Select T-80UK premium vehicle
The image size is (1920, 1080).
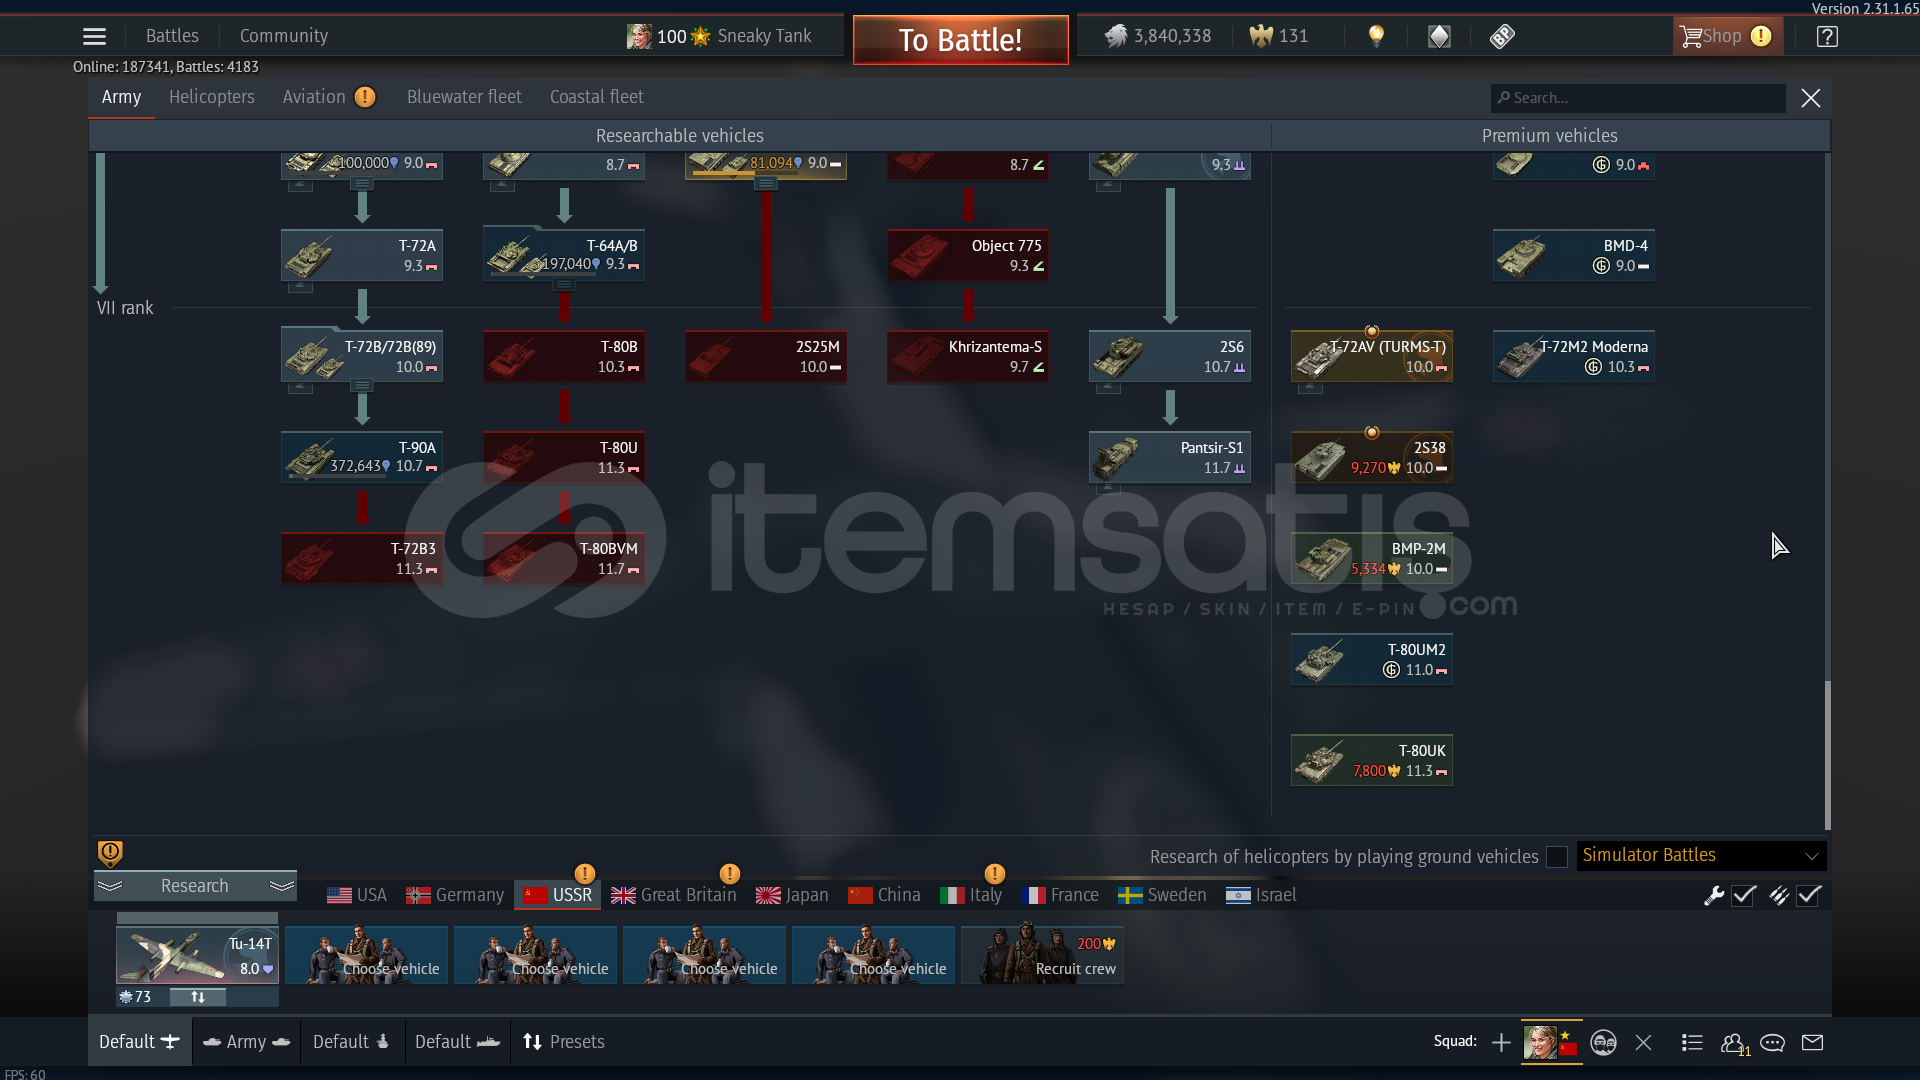[x=1372, y=760]
